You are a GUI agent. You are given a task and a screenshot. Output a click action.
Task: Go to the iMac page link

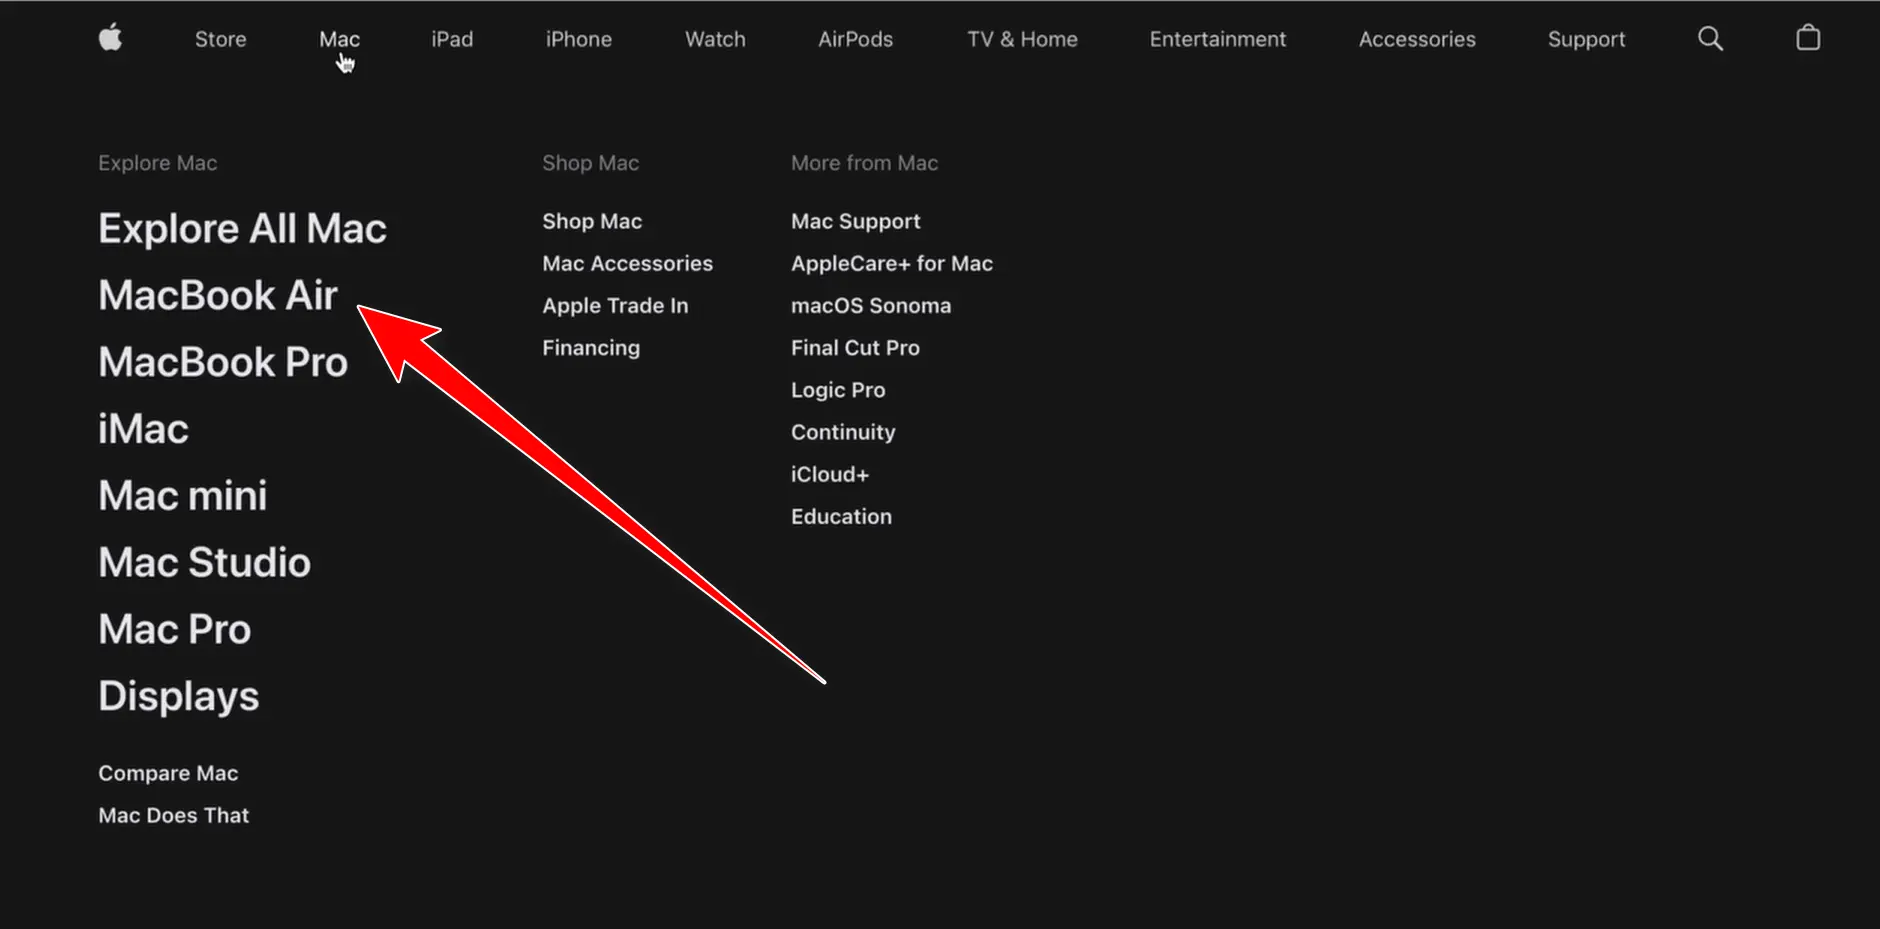[143, 429]
